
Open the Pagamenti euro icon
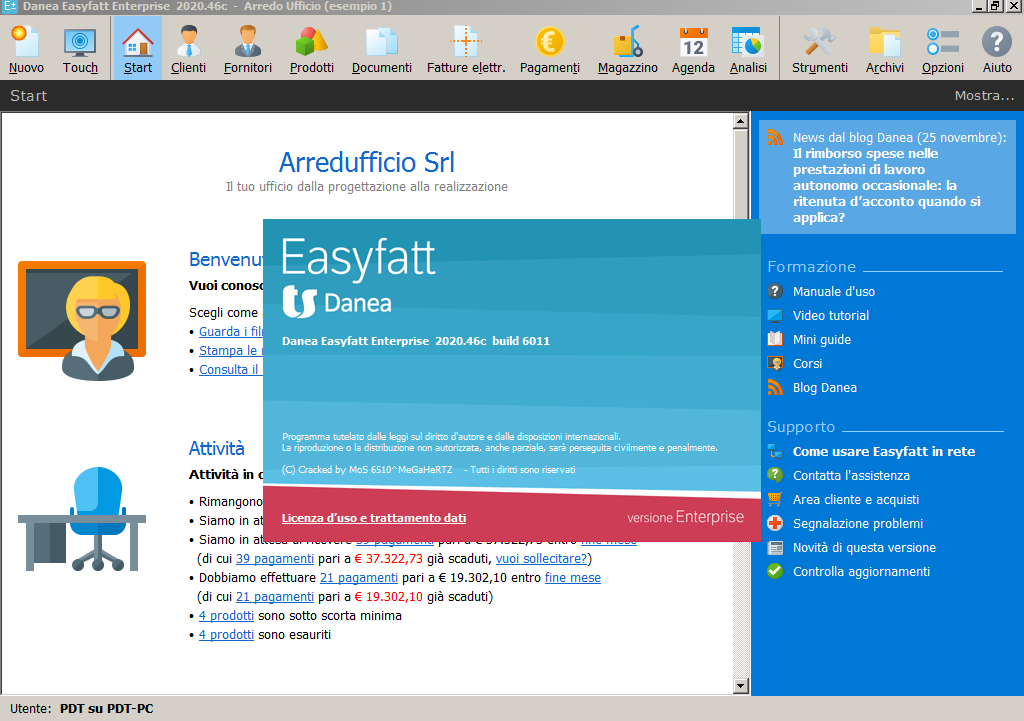[x=549, y=49]
